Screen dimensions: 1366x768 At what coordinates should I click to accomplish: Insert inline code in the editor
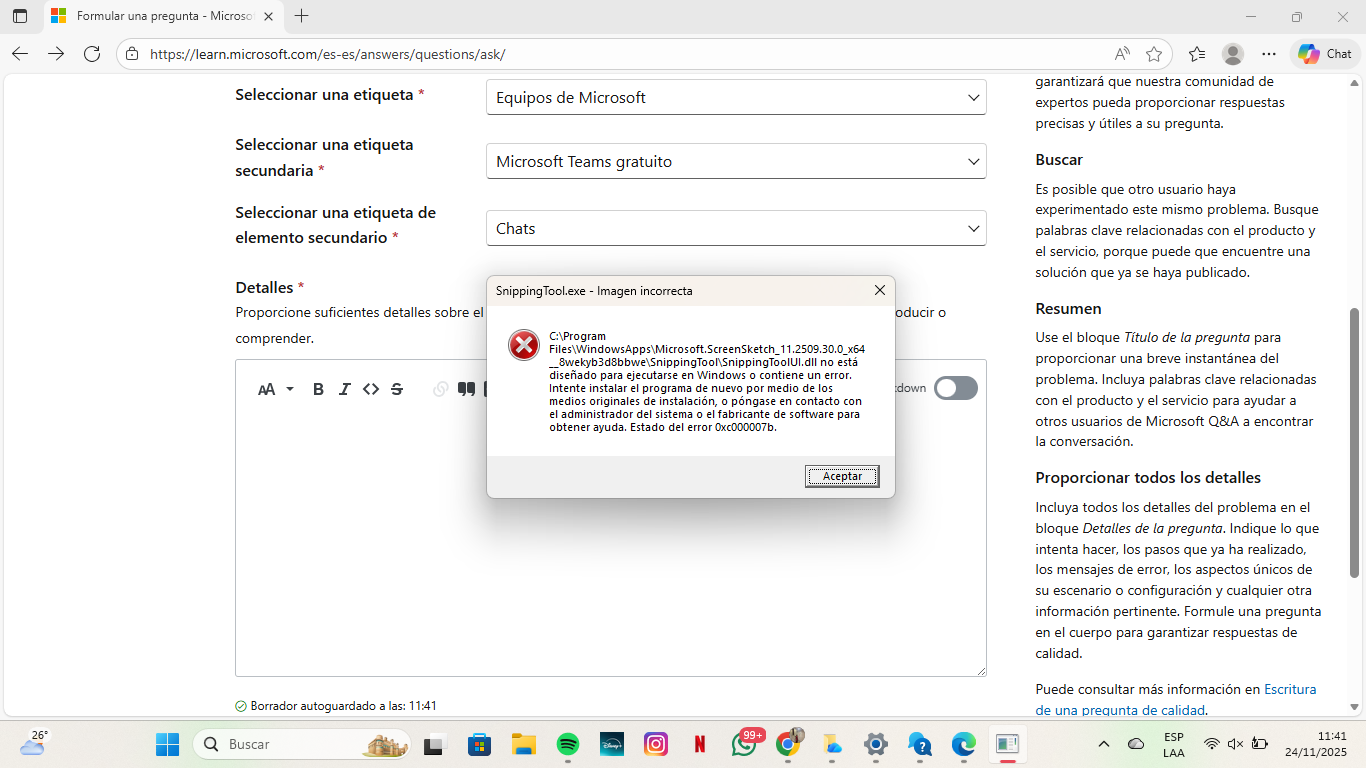click(x=371, y=389)
